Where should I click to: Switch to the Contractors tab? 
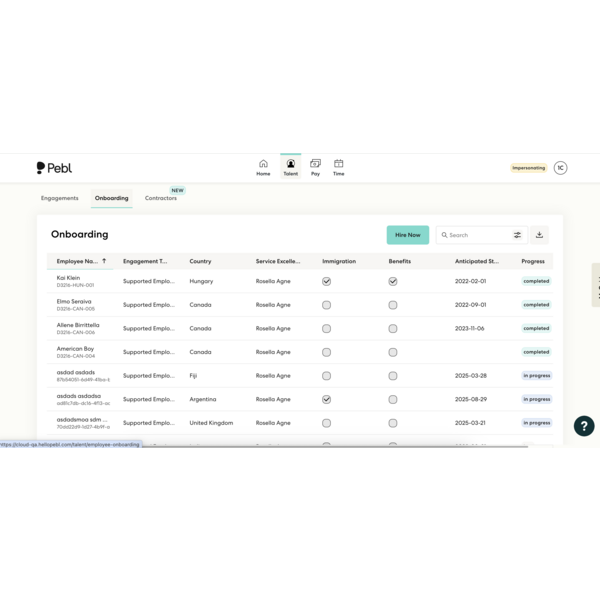coord(160,198)
